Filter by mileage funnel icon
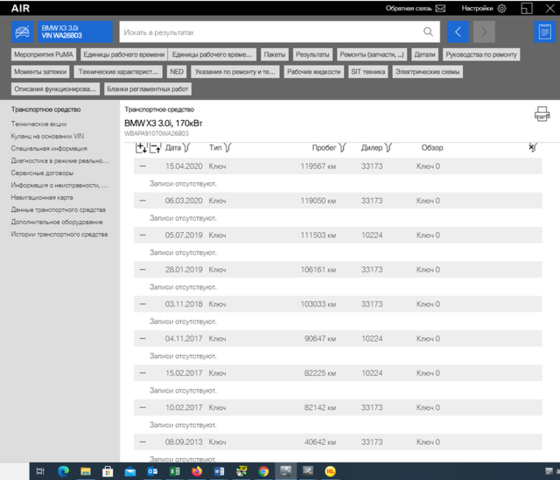The height and width of the screenshot is (480, 560). 342,148
